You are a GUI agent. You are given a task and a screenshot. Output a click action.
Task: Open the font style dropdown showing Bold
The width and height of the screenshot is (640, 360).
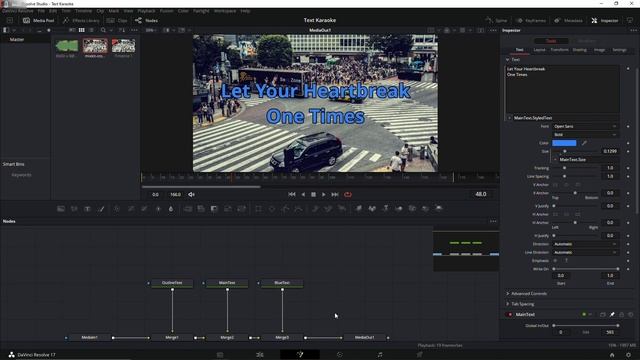585,135
